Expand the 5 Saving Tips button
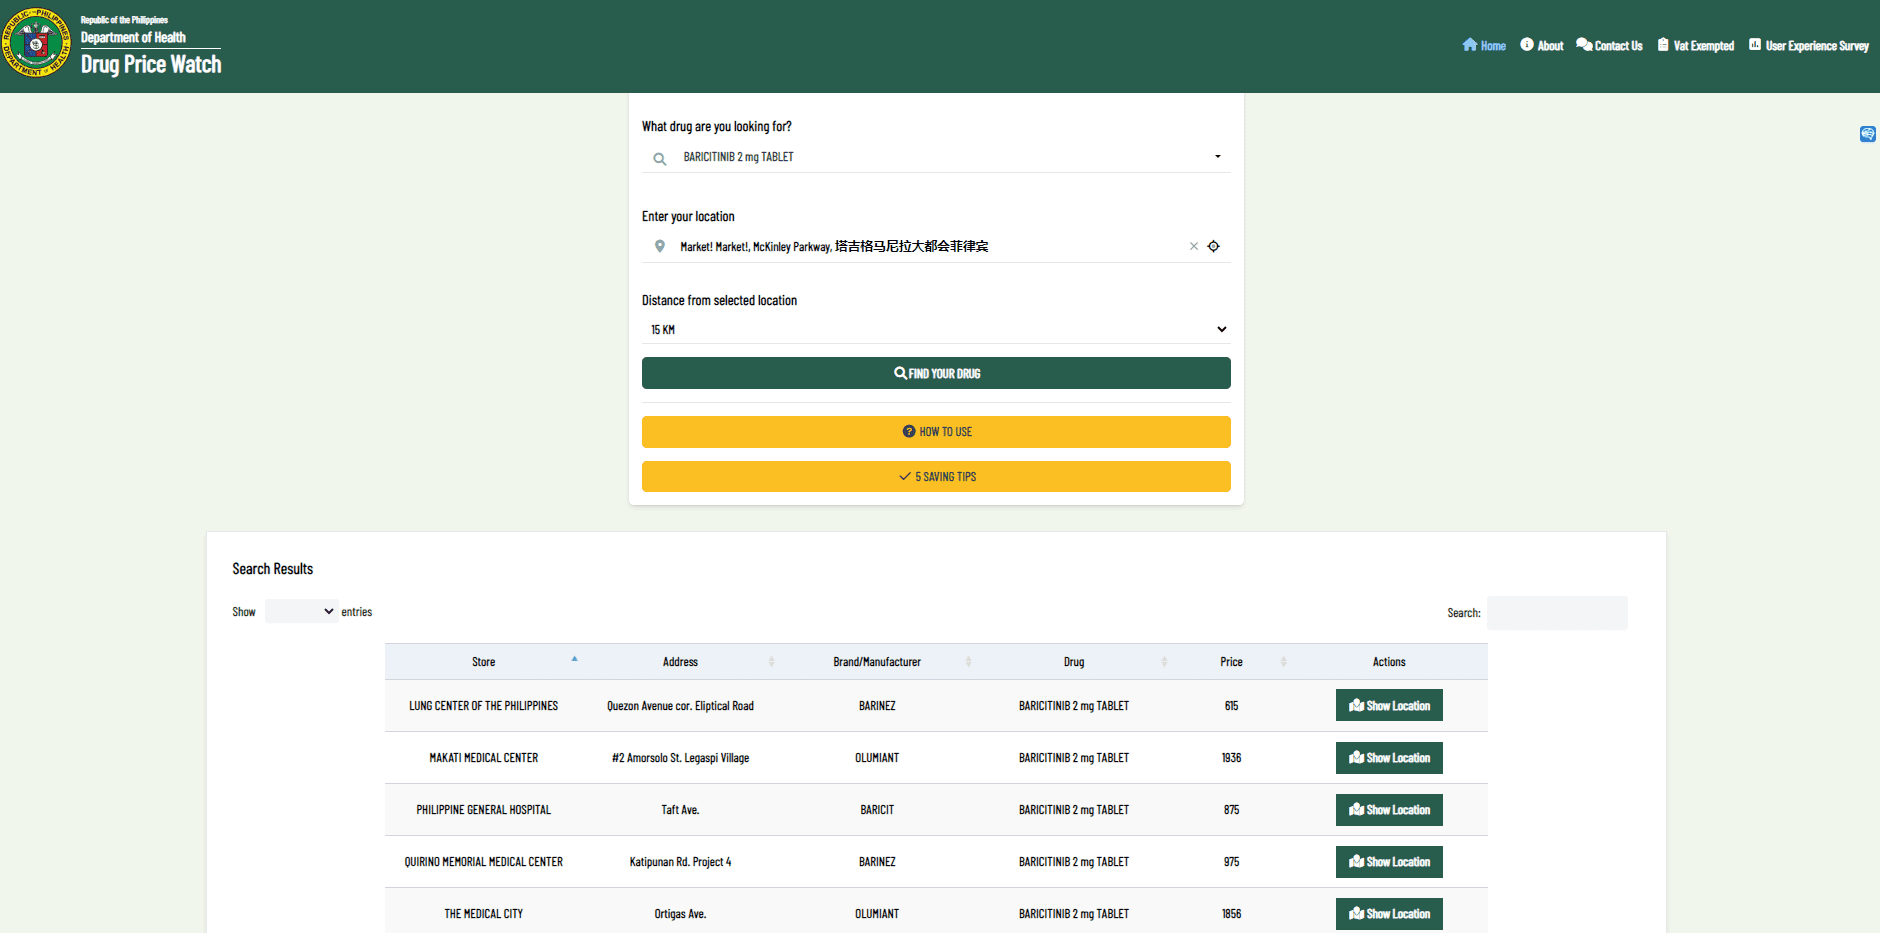Viewport: 1880px width, 933px height. point(936,476)
